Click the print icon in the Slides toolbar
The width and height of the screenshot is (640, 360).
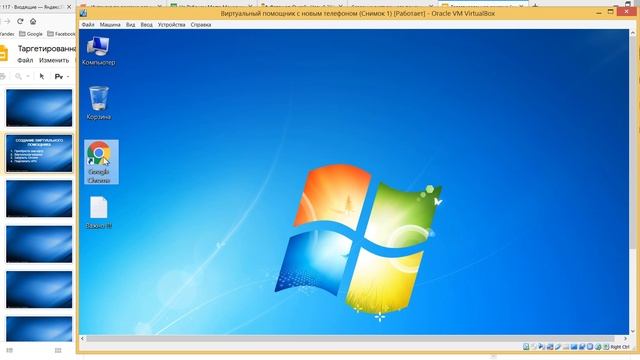2,76
